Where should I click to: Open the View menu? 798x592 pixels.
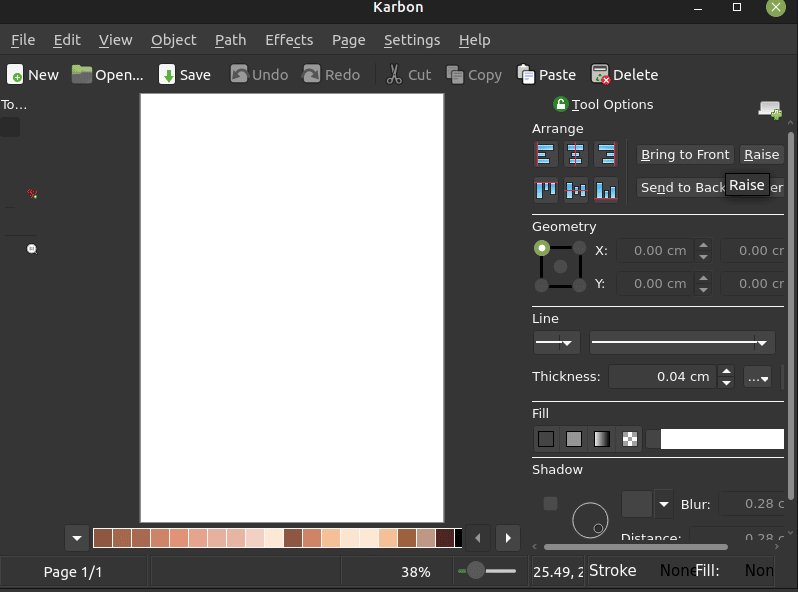tap(116, 40)
